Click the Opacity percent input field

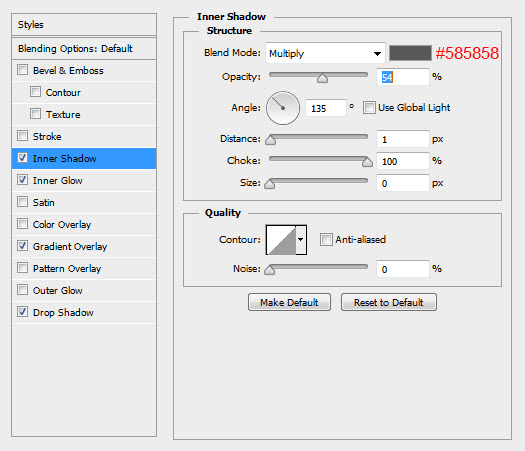[x=403, y=77]
